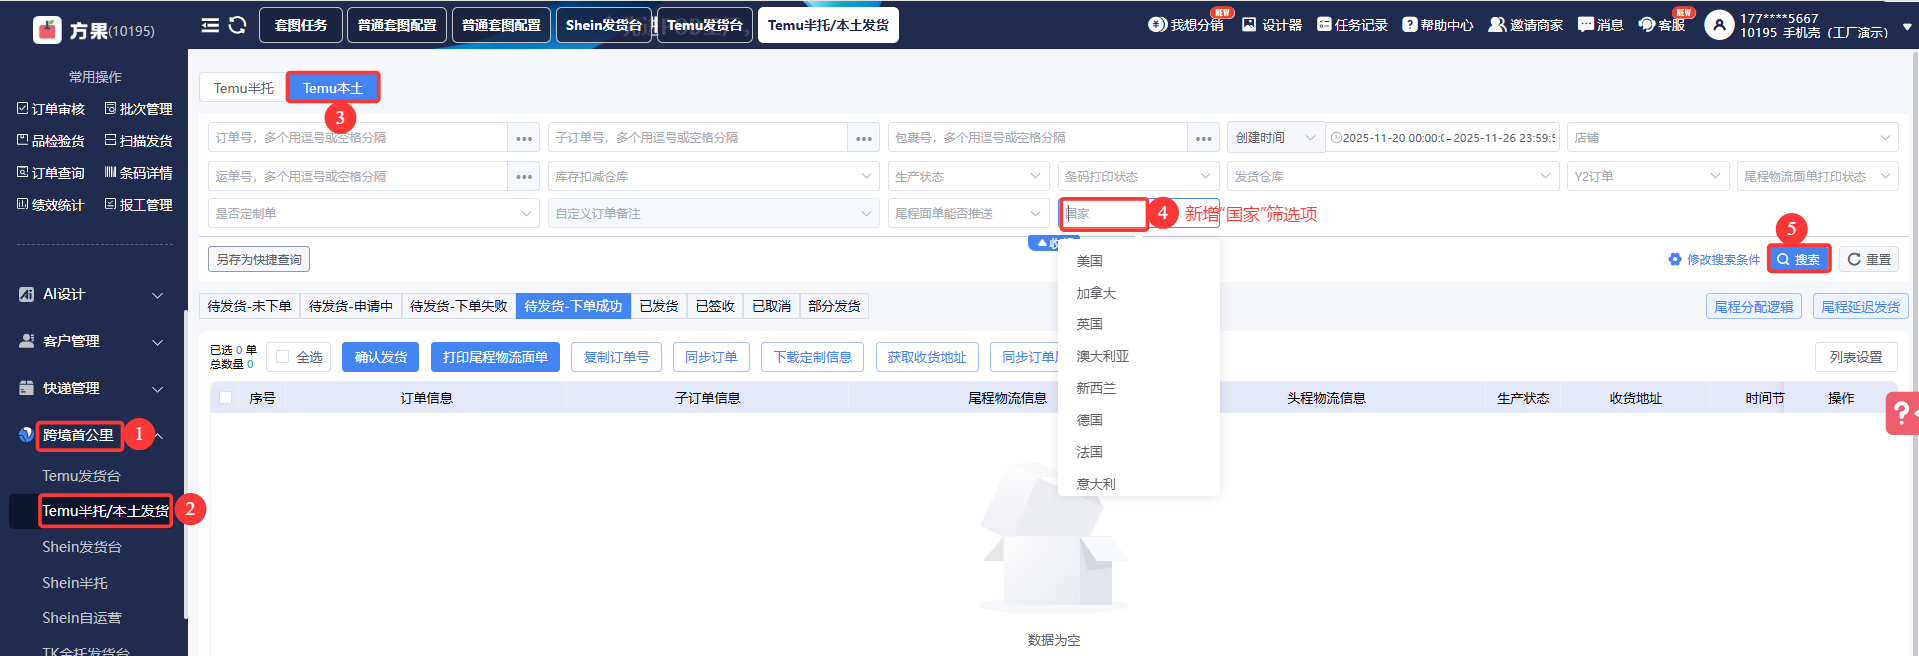The width and height of the screenshot is (1919, 656).
Task: Open the 尾程面单能否推送 dropdown
Action: pyautogui.click(x=968, y=213)
